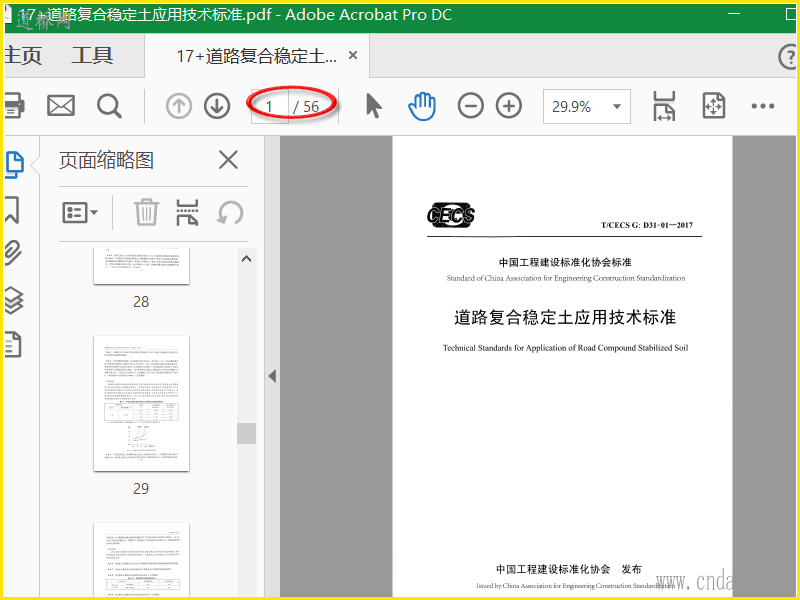Open page thumbnails sidebar icon
This screenshot has width=800, height=600.
[14, 165]
